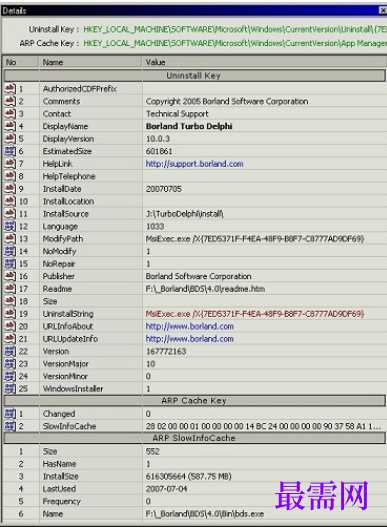Select the 167772163 Version value

166,351
